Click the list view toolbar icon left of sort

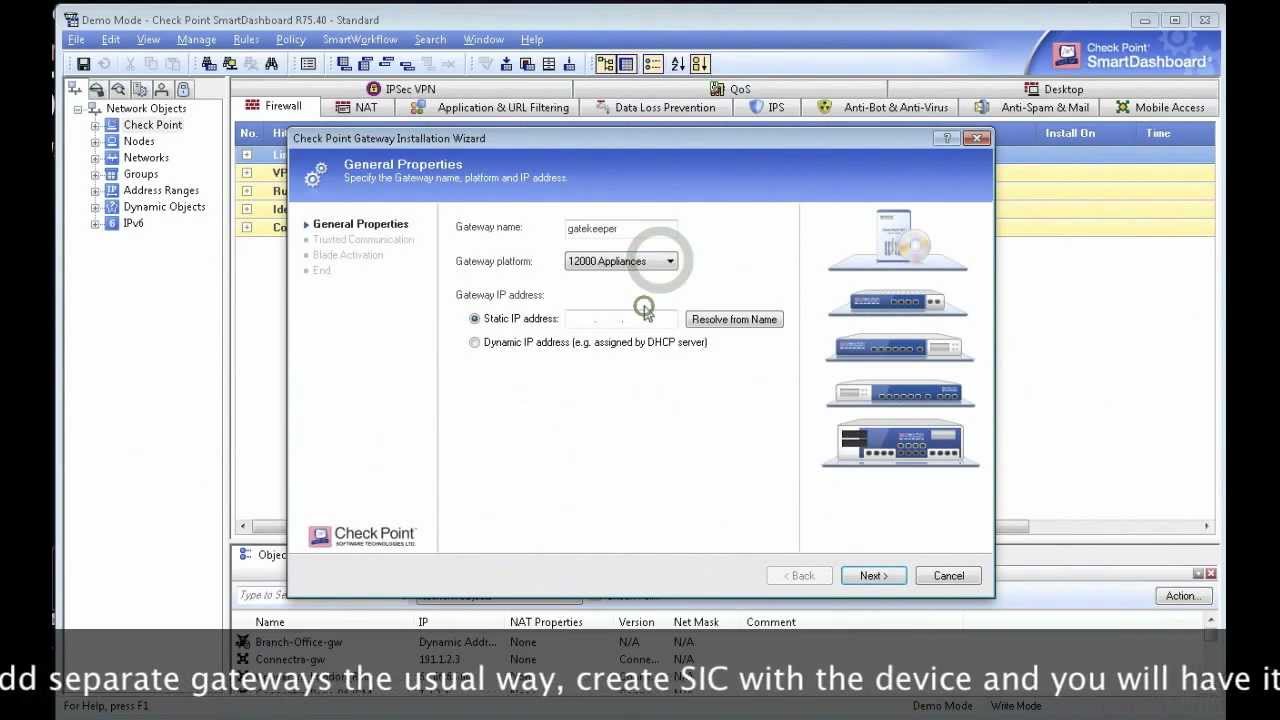pyautogui.click(x=653, y=64)
